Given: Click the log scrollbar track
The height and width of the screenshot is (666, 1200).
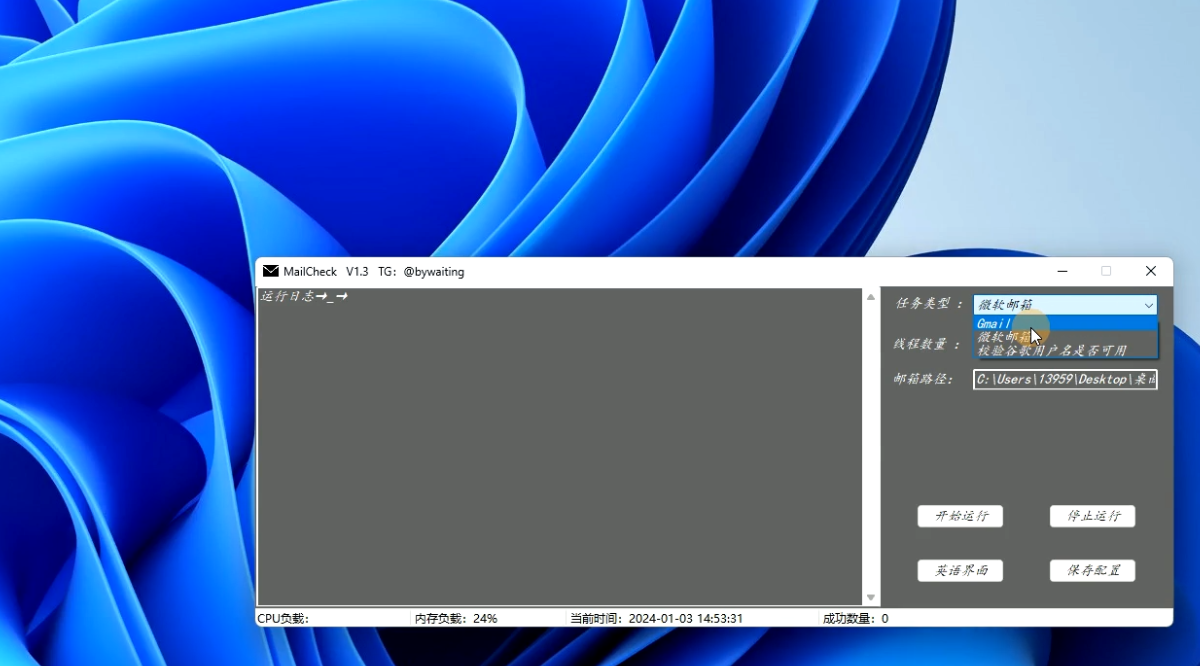Looking at the screenshot, I should click(x=870, y=450).
